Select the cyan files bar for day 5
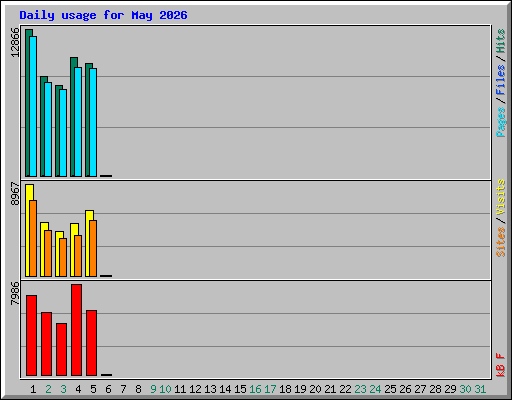The width and height of the screenshot is (512, 400). point(93,122)
